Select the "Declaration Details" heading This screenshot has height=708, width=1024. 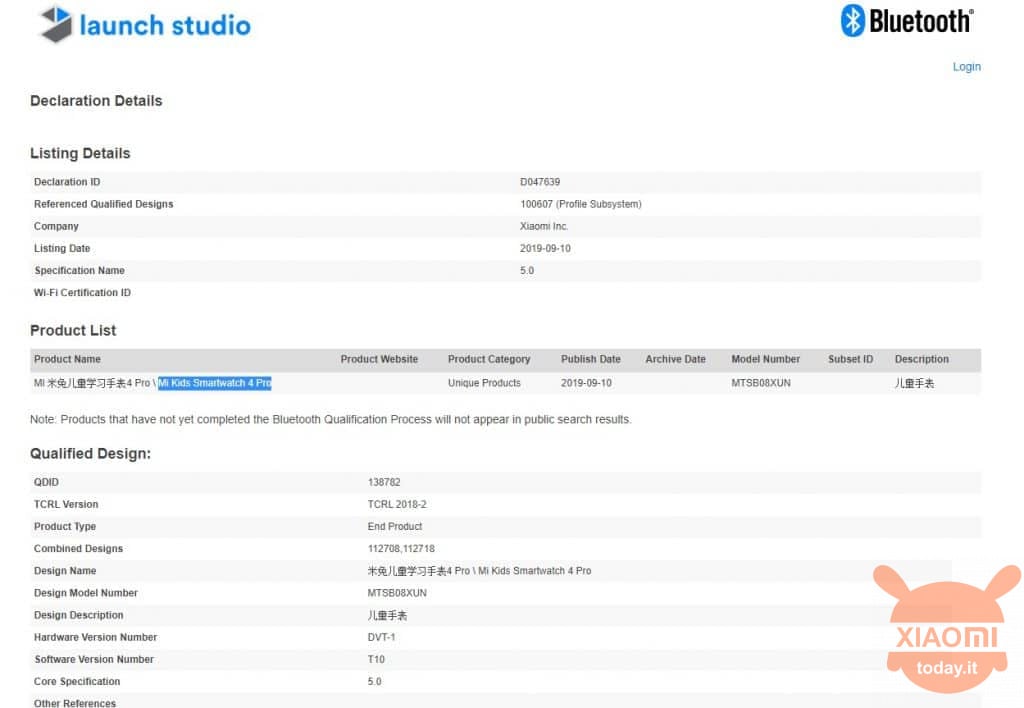(x=96, y=101)
